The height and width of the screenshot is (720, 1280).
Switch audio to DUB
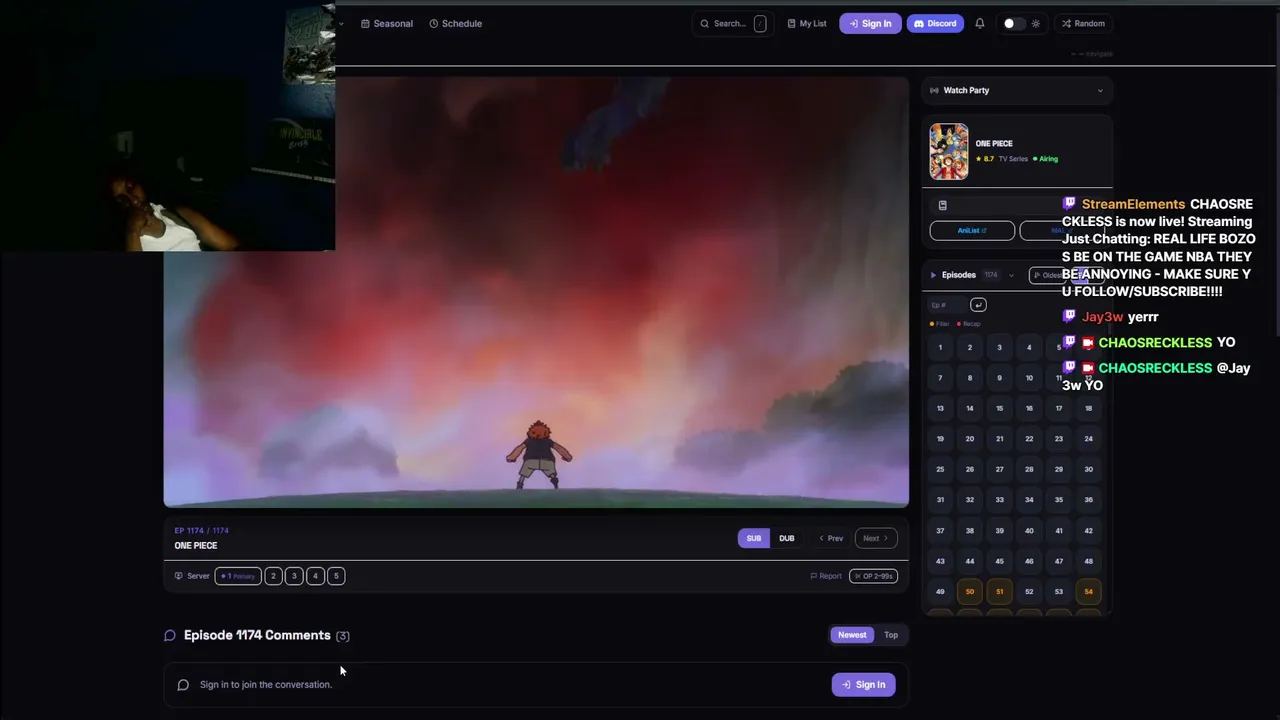[x=787, y=538]
